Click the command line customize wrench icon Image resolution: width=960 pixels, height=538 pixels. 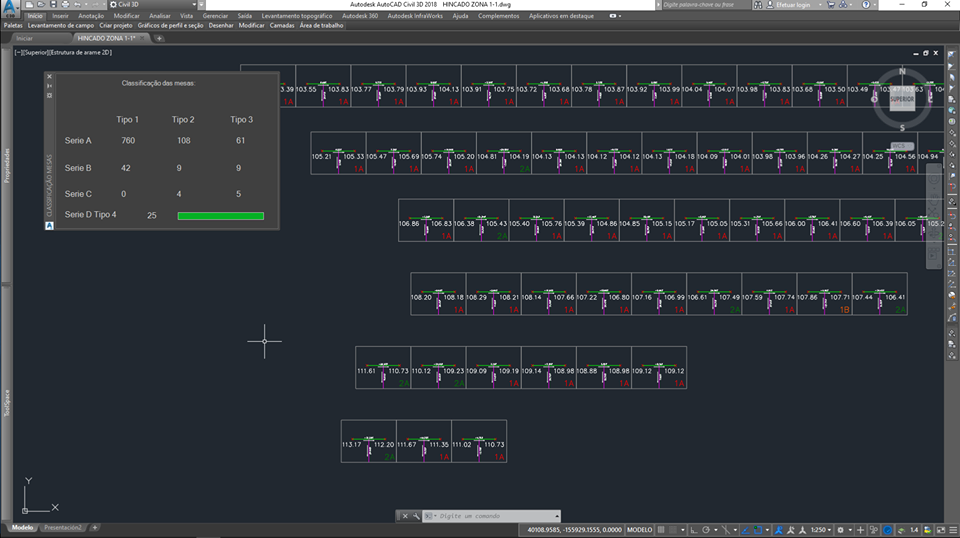(x=416, y=516)
